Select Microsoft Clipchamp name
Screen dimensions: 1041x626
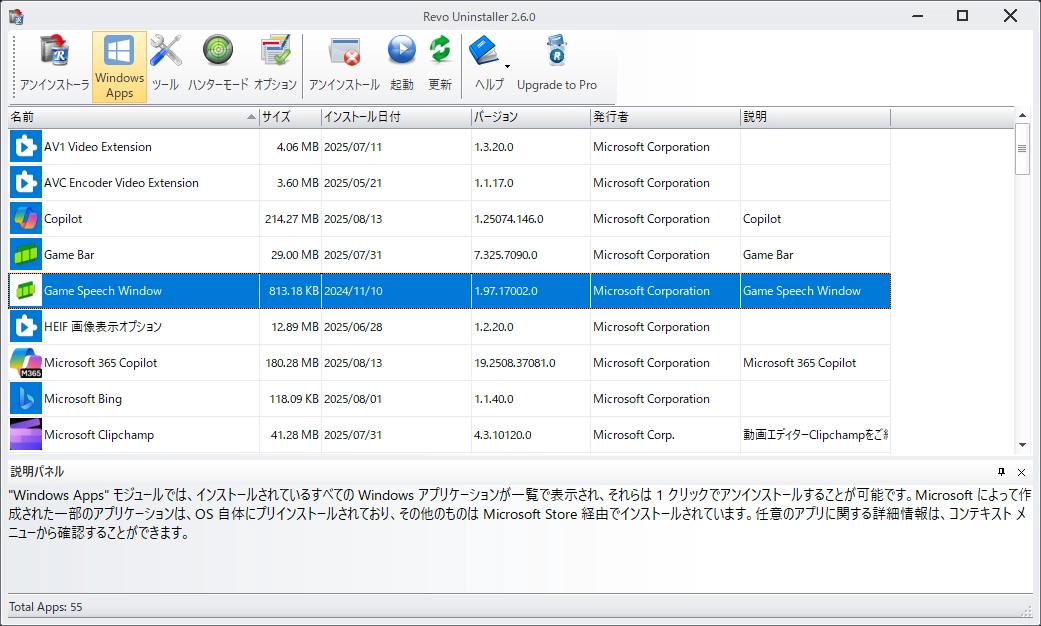pyautogui.click(x=99, y=434)
